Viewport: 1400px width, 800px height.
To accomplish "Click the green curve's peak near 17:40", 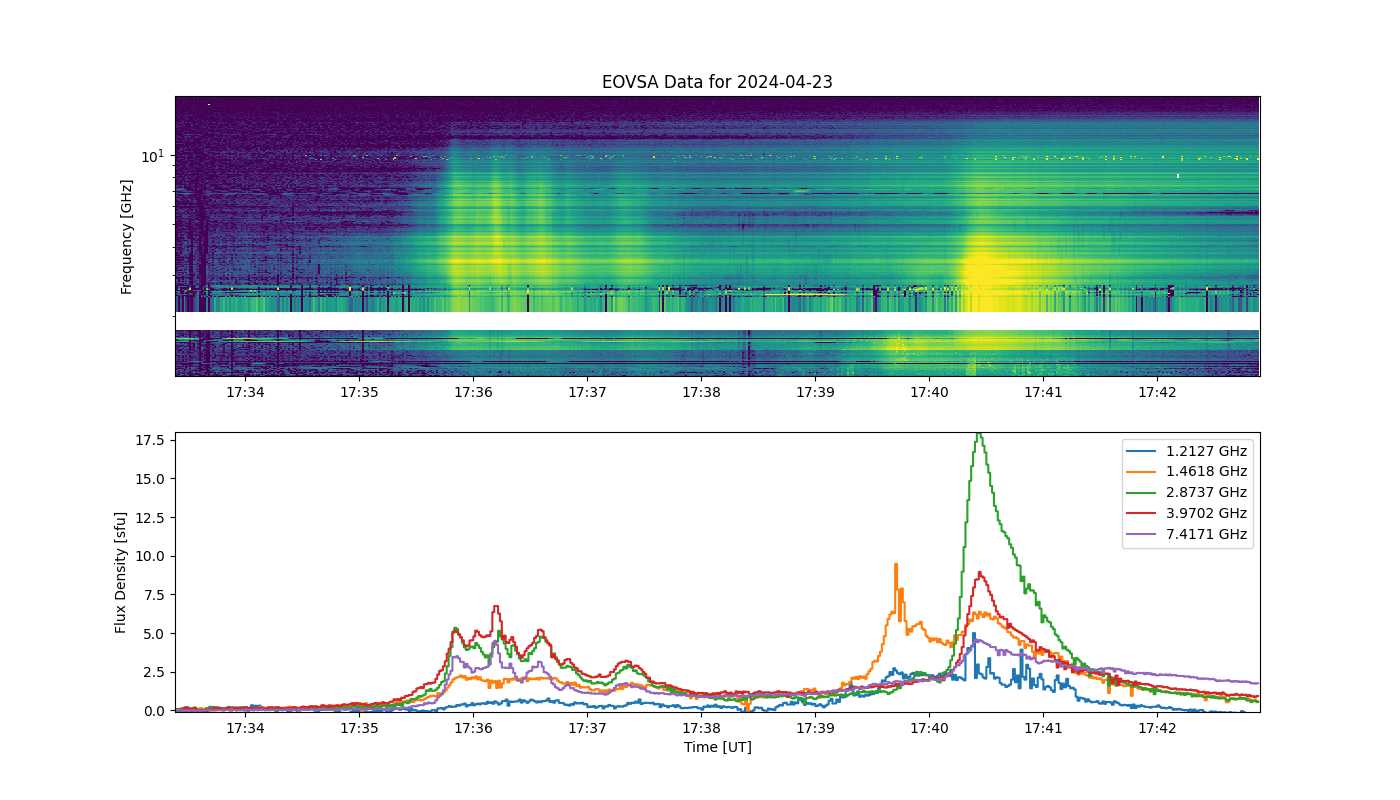I will [x=978, y=435].
